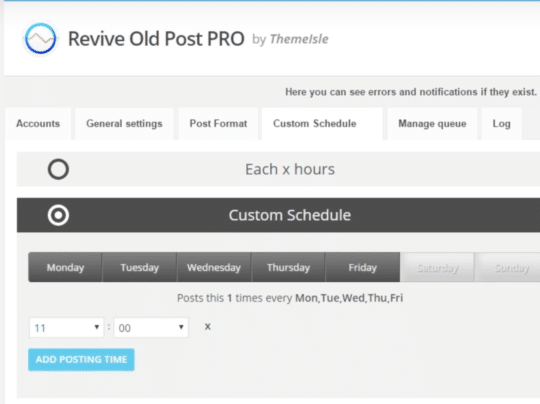Click the errors and notifications message
The height and width of the screenshot is (404, 540).
click(411, 92)
